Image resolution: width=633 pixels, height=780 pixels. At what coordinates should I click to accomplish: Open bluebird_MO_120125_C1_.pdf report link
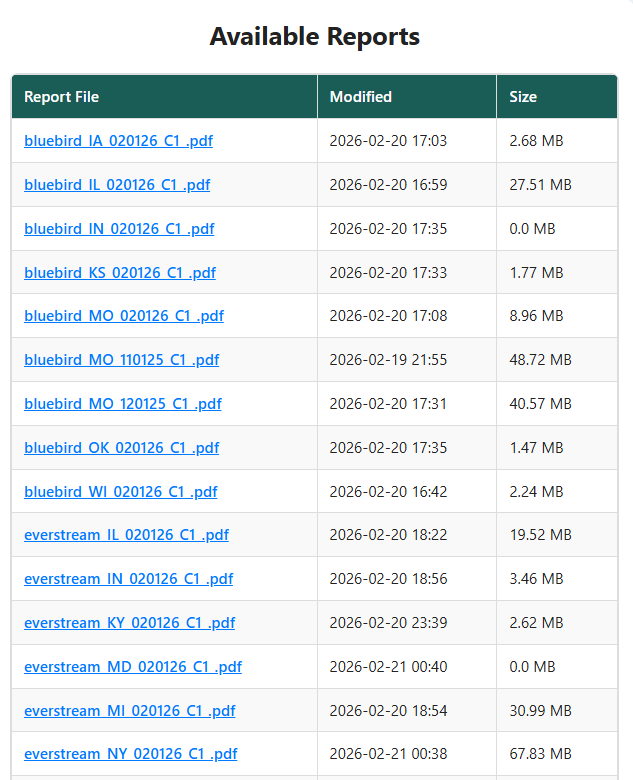123,403
